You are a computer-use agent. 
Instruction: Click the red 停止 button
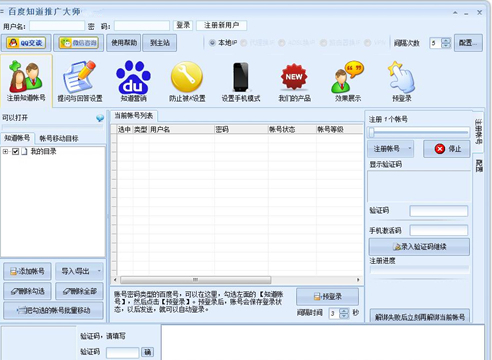pos(447,149)
